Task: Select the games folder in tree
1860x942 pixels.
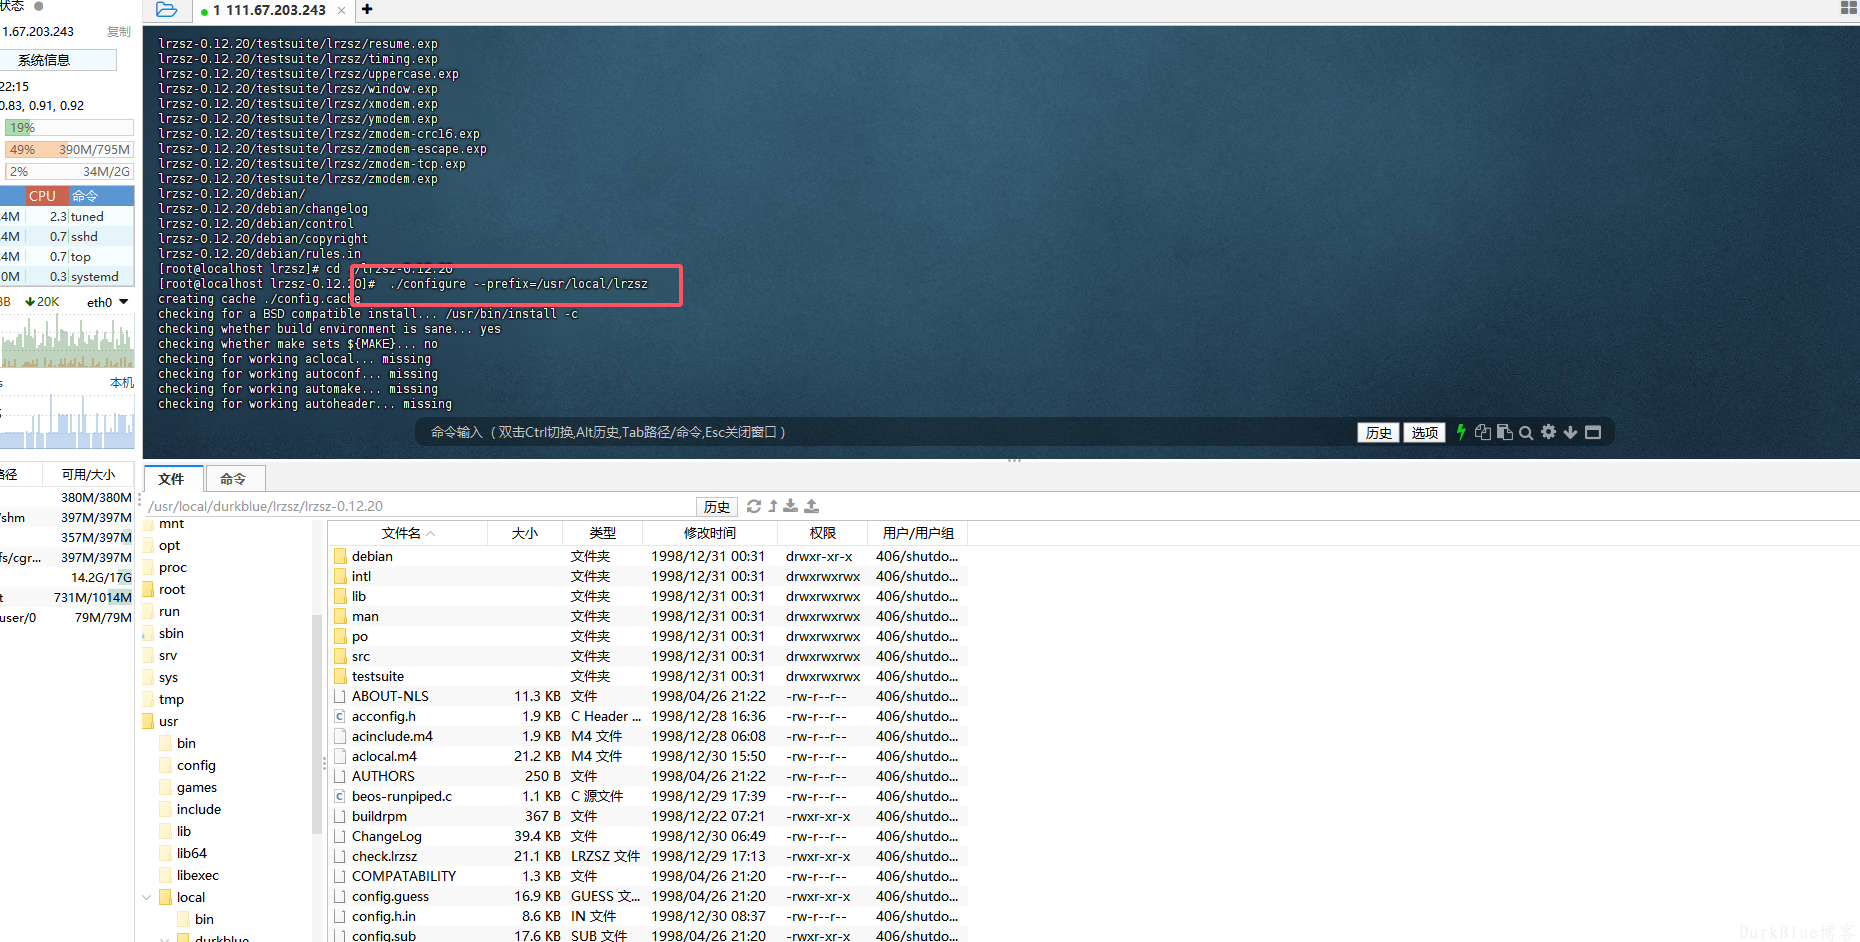Action: point(197,787)
